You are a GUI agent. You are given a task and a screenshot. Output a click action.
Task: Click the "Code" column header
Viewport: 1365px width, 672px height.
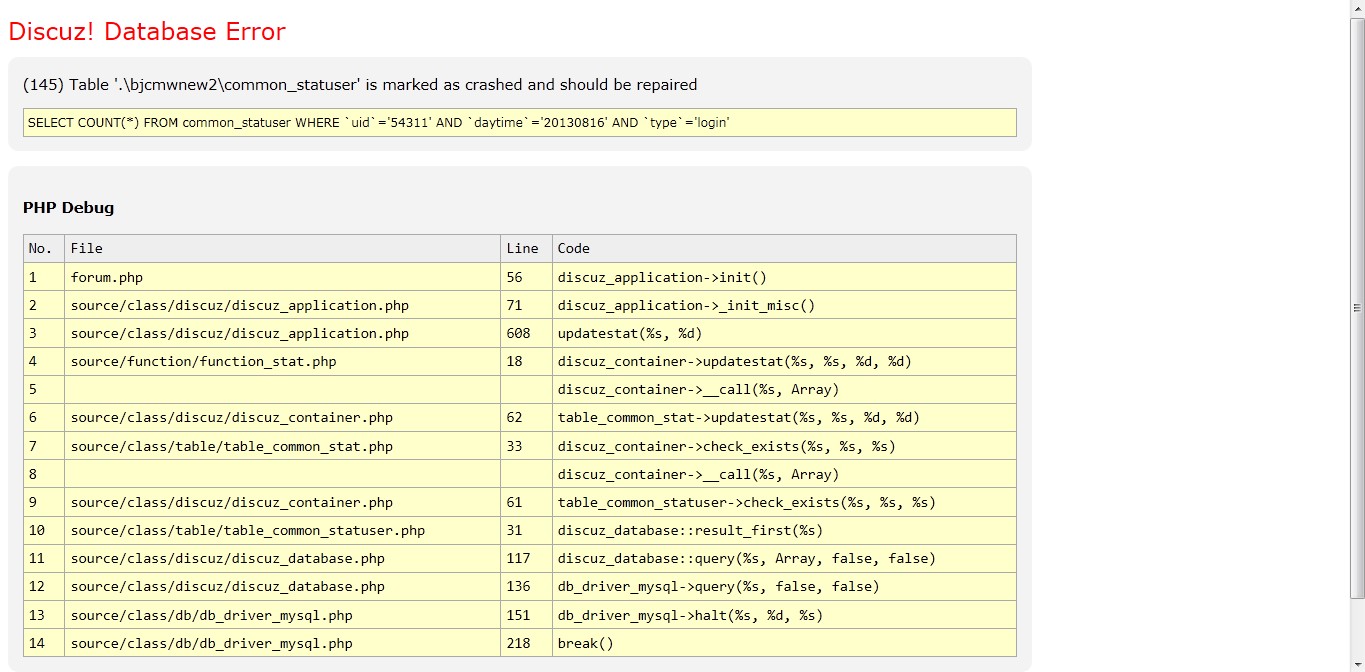pos(784,248)
